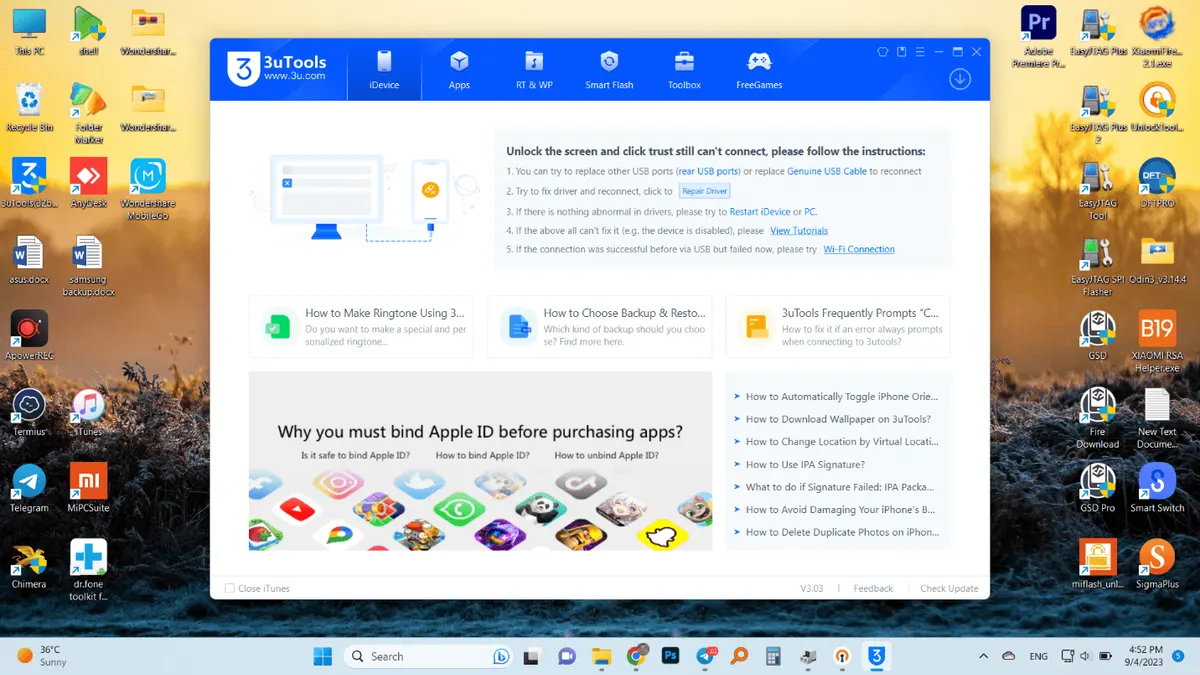Select the SigmaPlus desktop shortcut
This screenshot has height=675, width=1200.
pyautogui.click(x=1157, y=565)
